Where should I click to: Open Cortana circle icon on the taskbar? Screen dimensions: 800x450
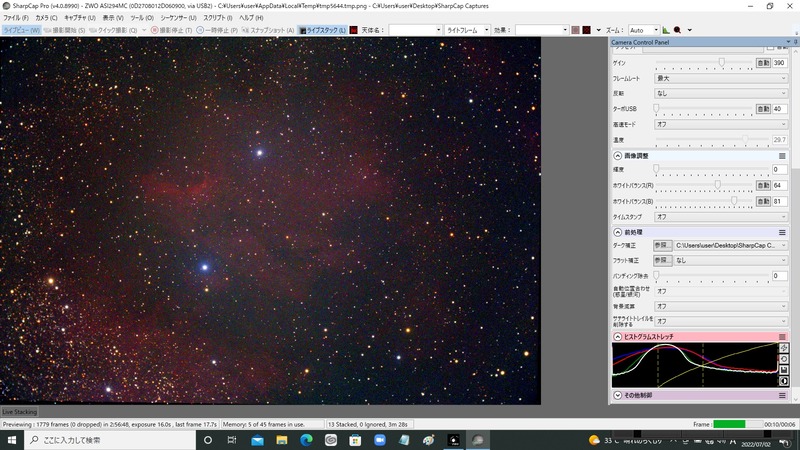(208, 440)
